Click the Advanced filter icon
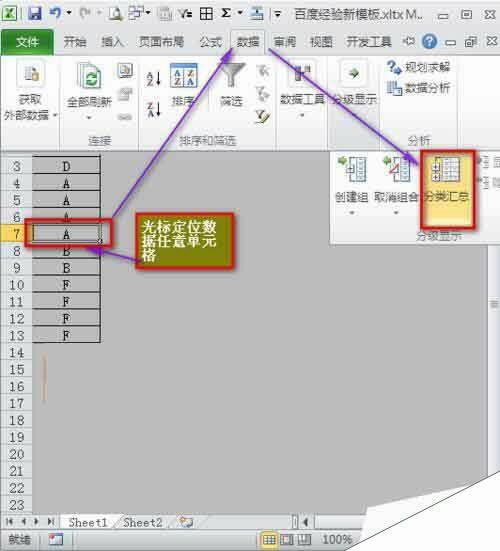Screen dimensions: 500x551 click(263, 116)
